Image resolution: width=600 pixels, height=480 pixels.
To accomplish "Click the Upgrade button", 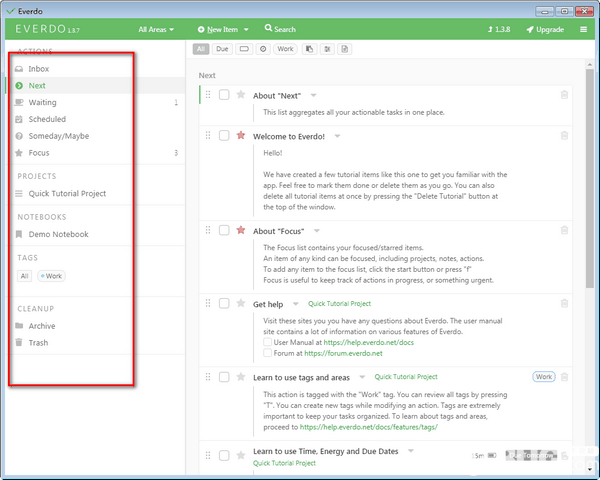I will [545, 29].
